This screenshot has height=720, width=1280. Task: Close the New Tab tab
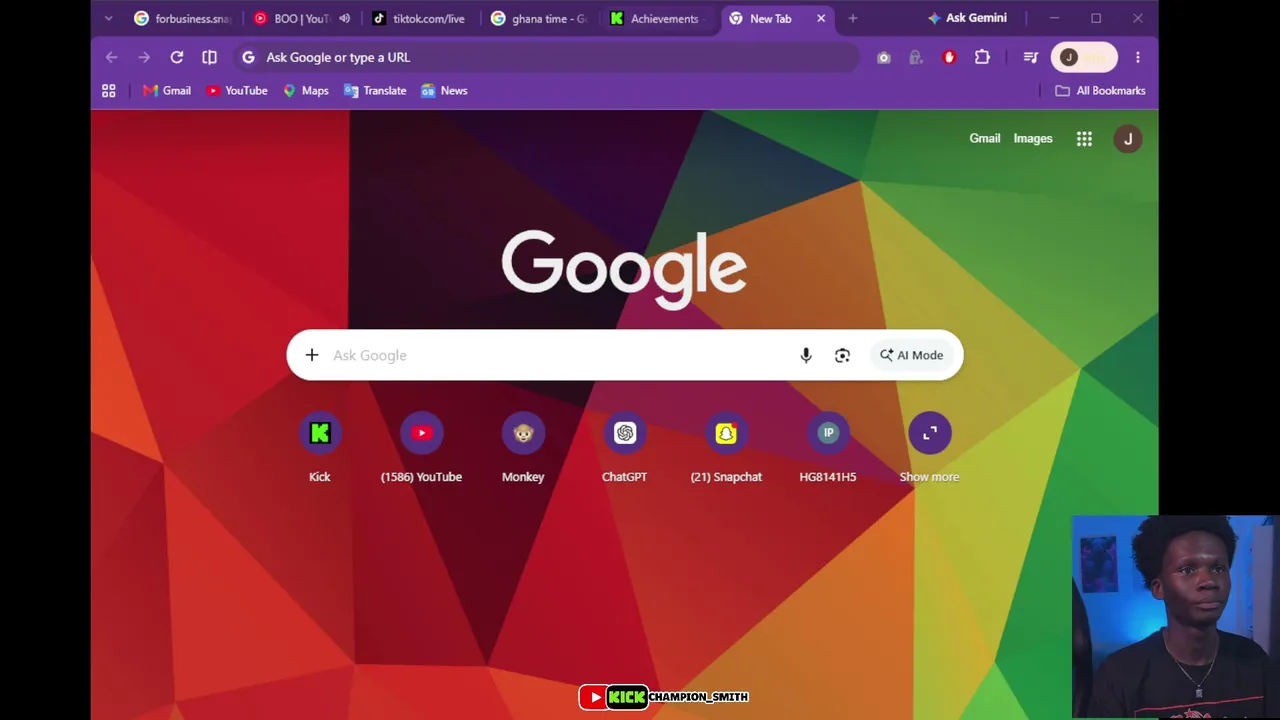(x=821, y=18)
